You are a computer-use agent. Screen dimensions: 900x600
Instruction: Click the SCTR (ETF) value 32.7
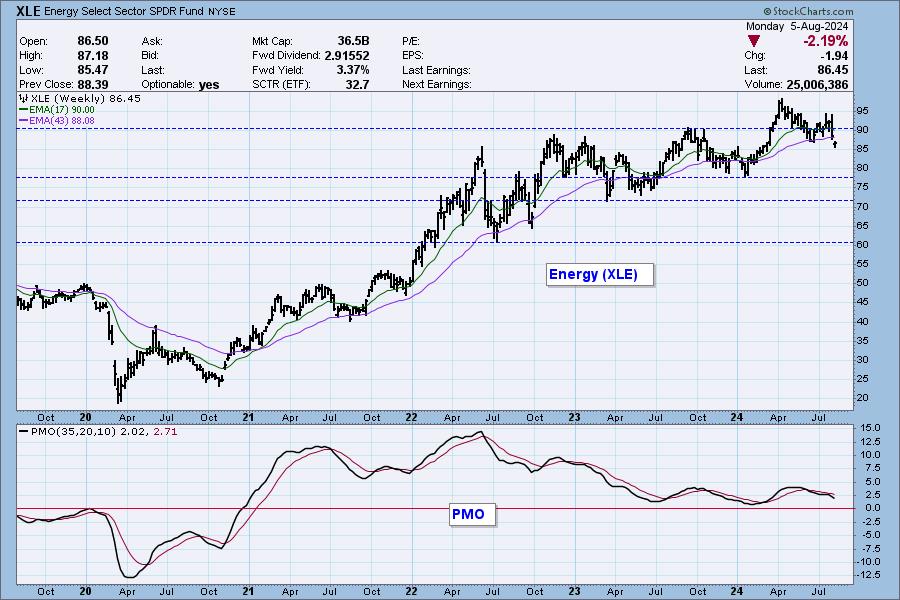358,84
